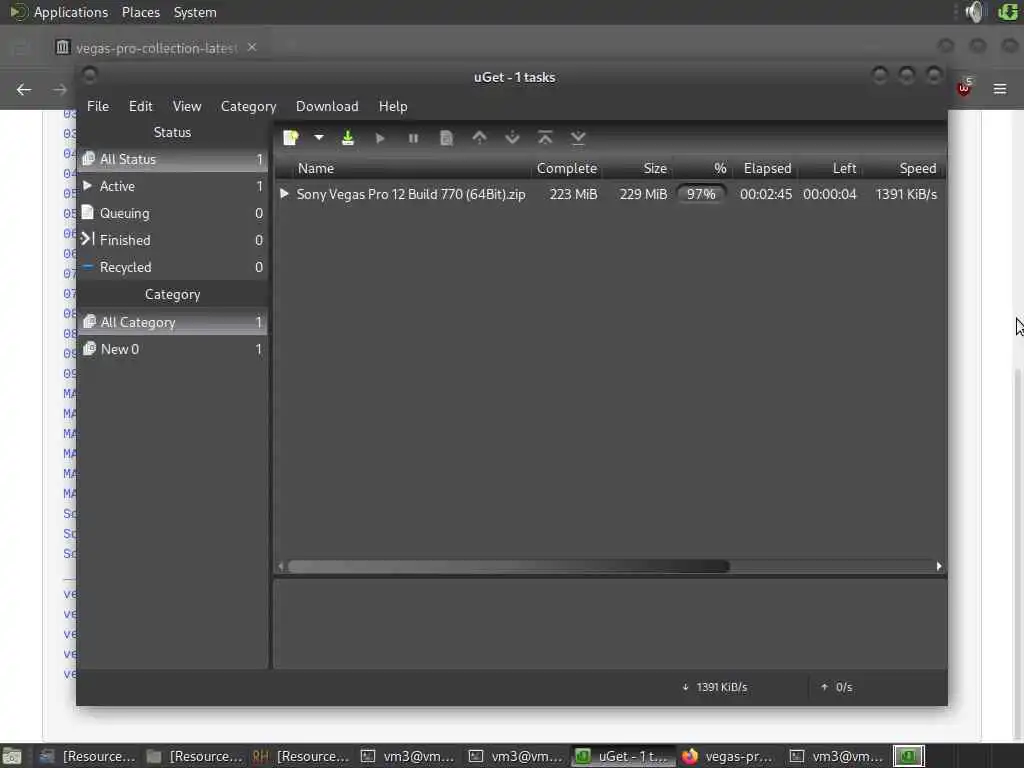
Task: Sort by the Left column header
Action: point(829,168)
